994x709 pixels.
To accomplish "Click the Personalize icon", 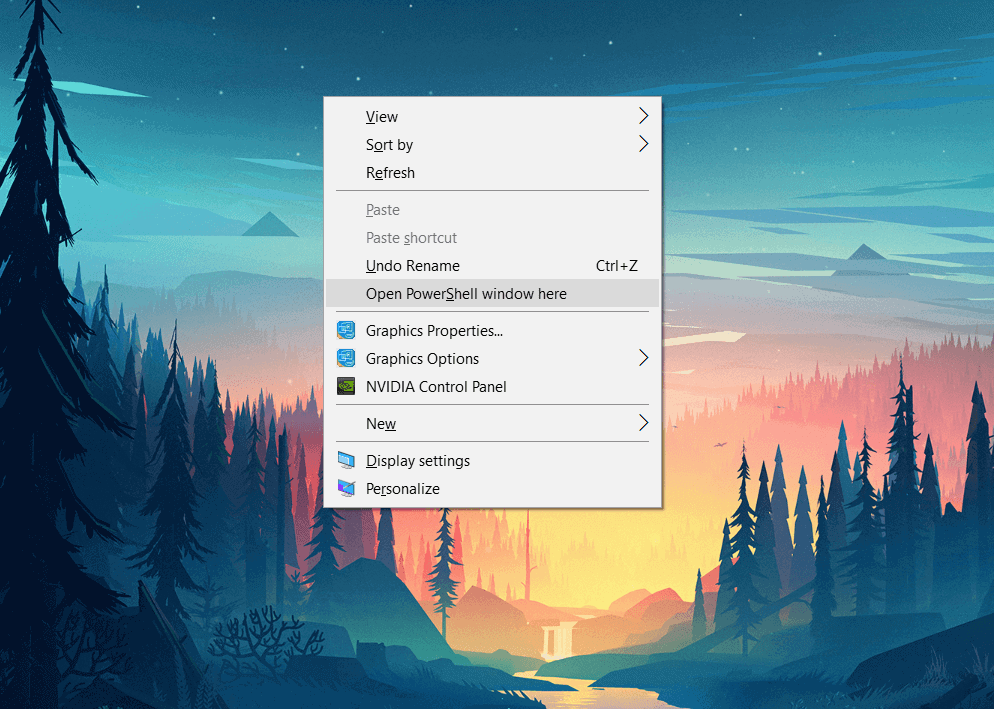I will 346,488.
